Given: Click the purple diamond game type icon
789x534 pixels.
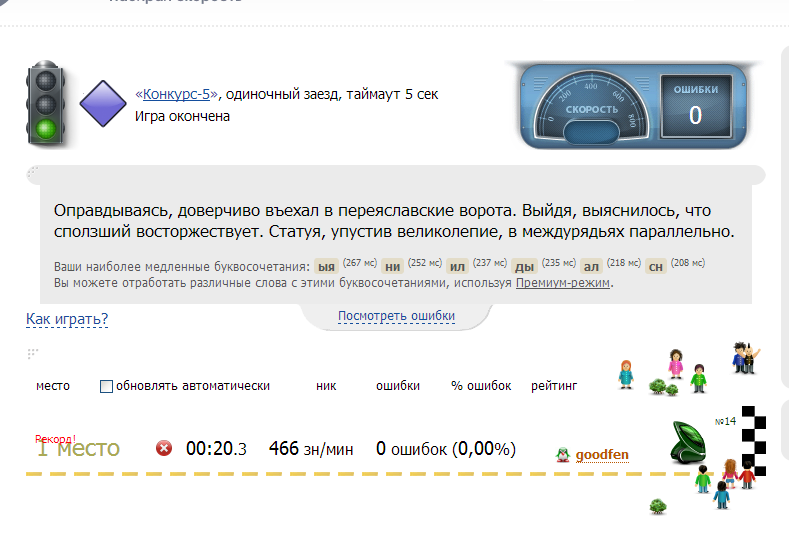Looking at the screenshot, I should click(x=103, y=104).
